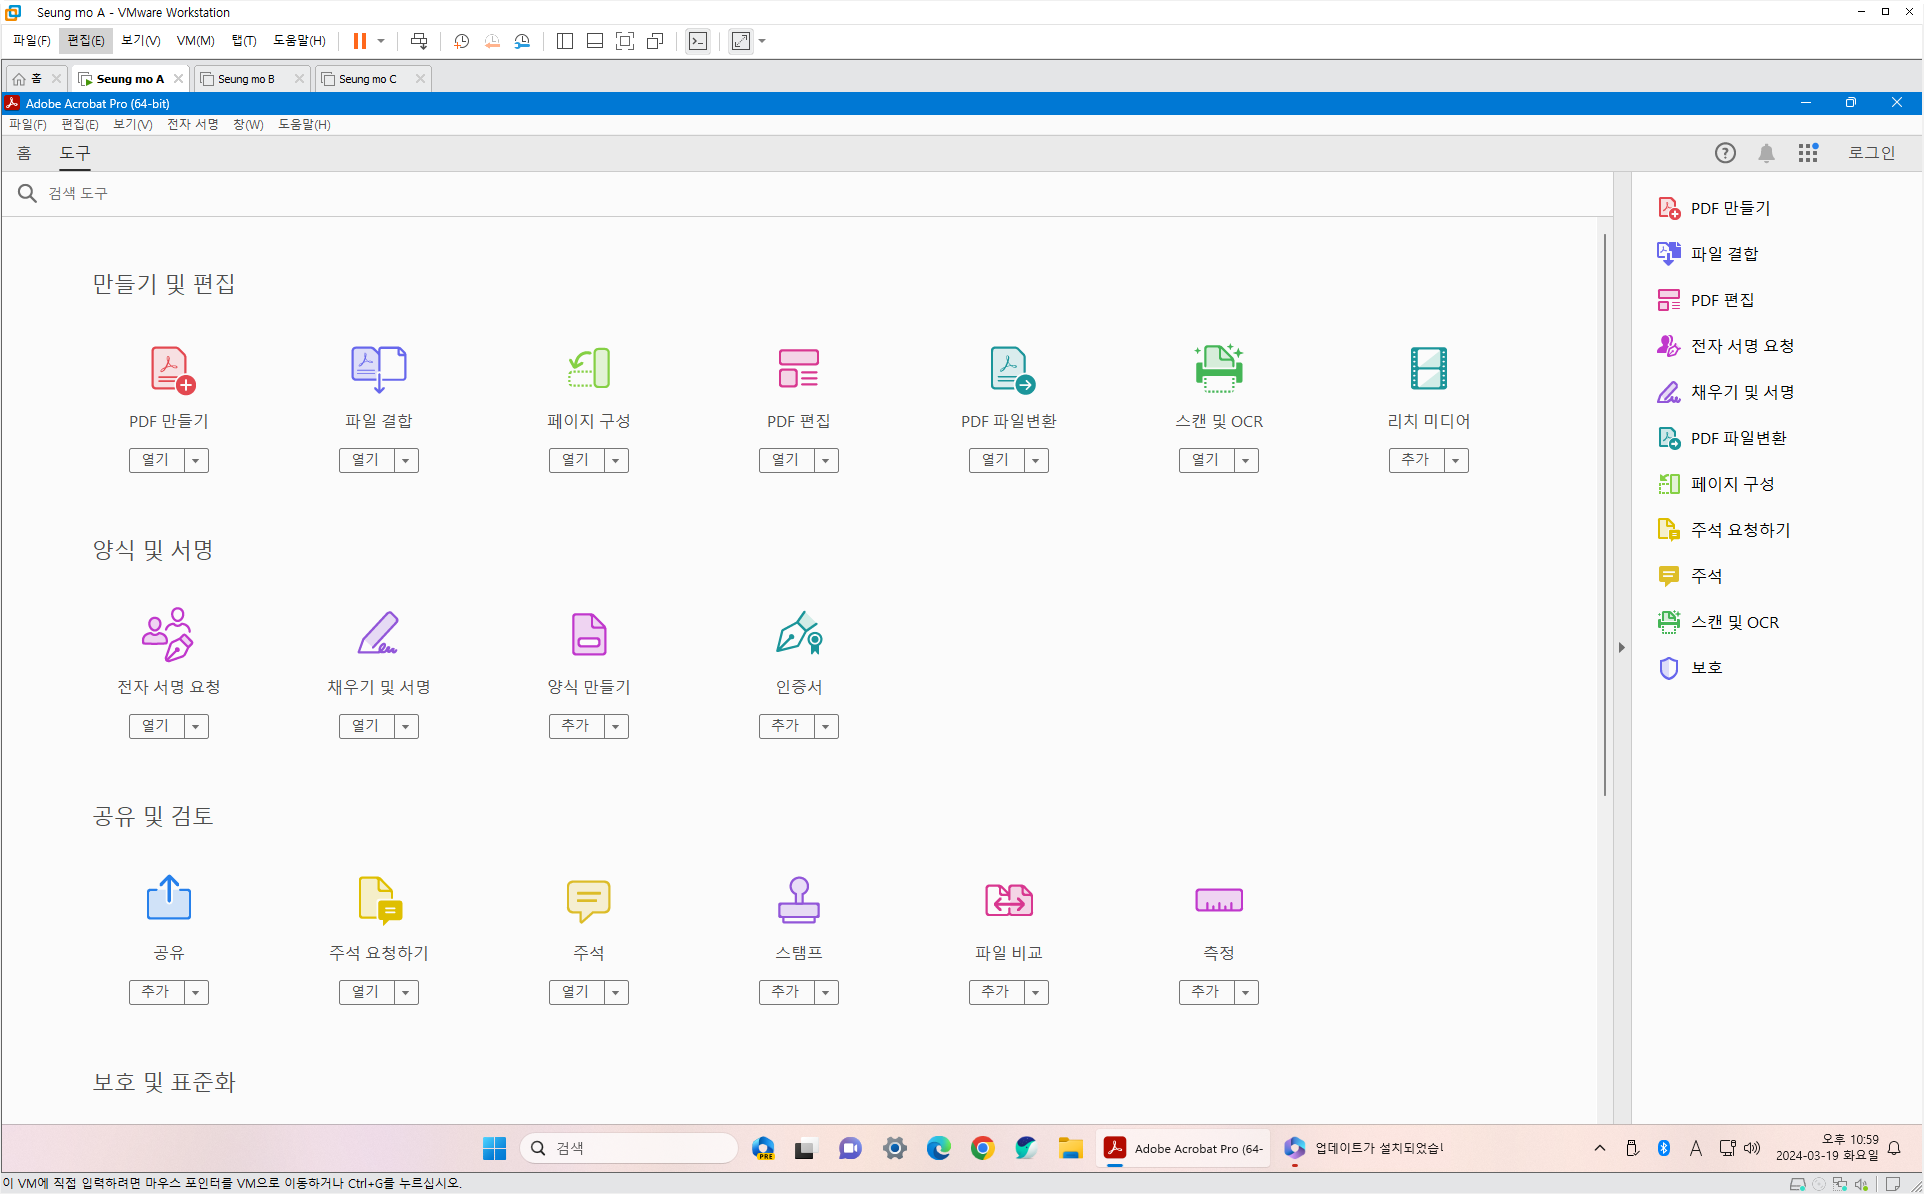Click the 리치 미디어 film icon
The width and height of the screenshot is (1924, 1194).
[x=1428, y=369]
